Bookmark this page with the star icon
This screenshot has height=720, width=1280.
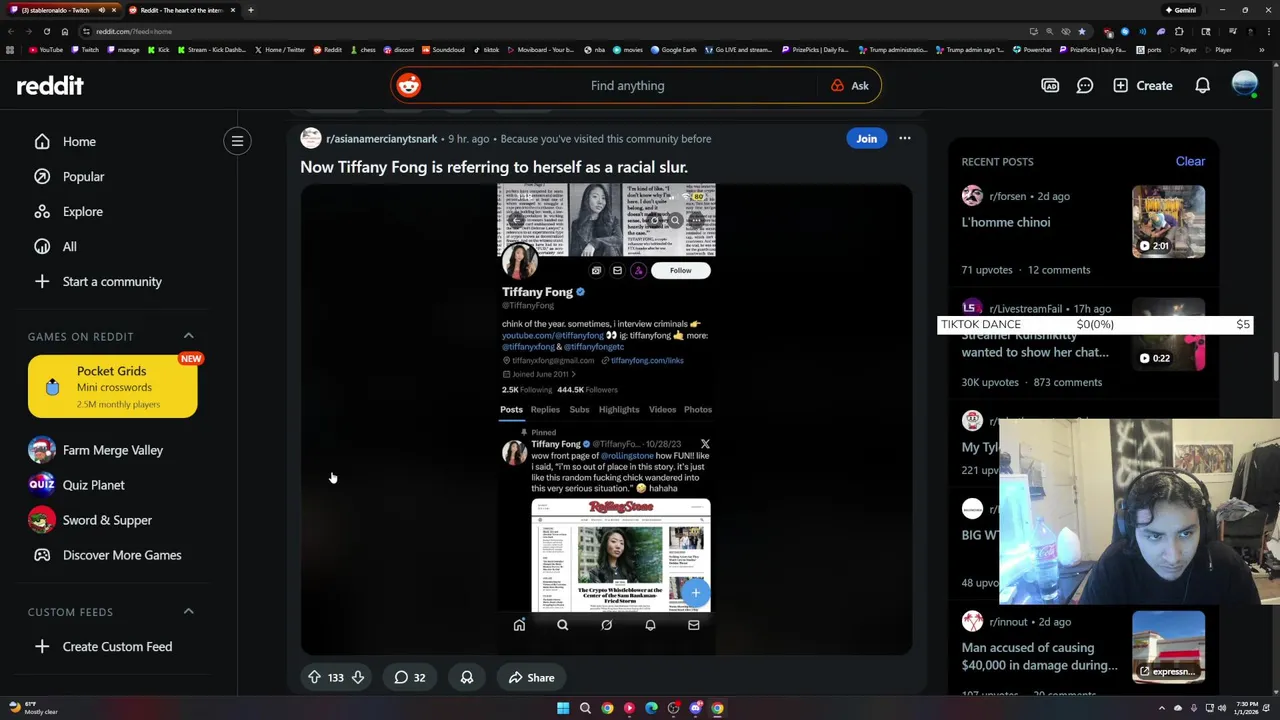1081,31
